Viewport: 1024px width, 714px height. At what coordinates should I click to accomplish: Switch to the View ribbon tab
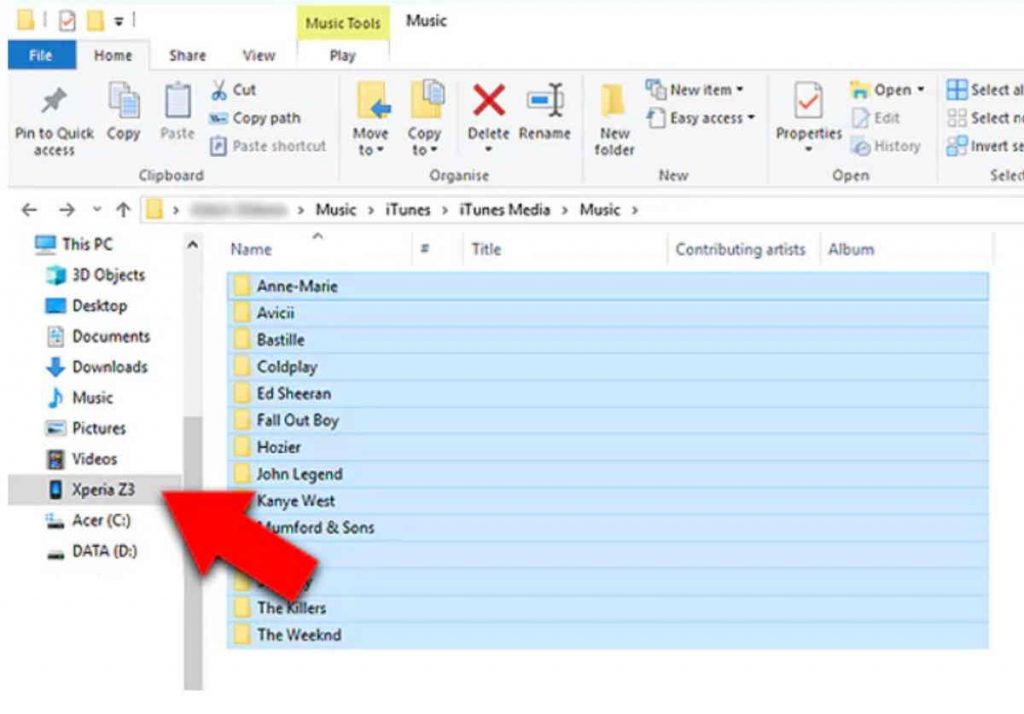click(259, 56)
